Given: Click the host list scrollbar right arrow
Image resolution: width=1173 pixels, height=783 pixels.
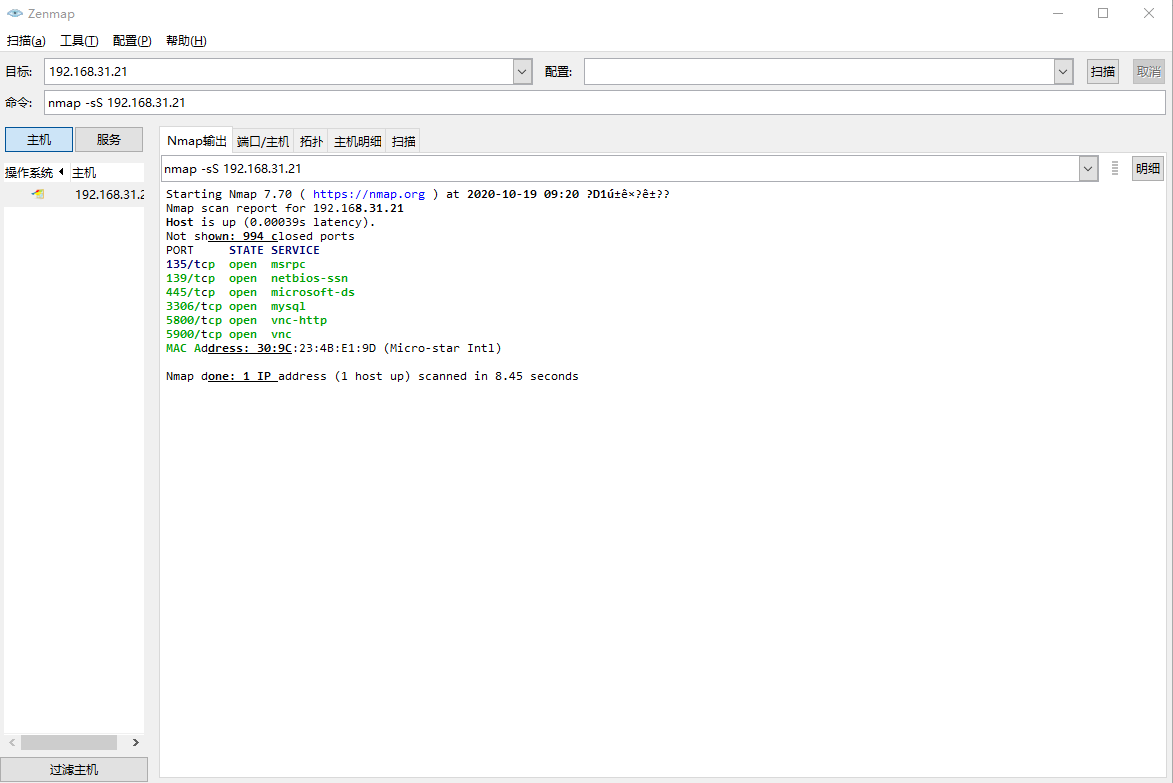Looking at the screenshot, I should pos(135,743).
